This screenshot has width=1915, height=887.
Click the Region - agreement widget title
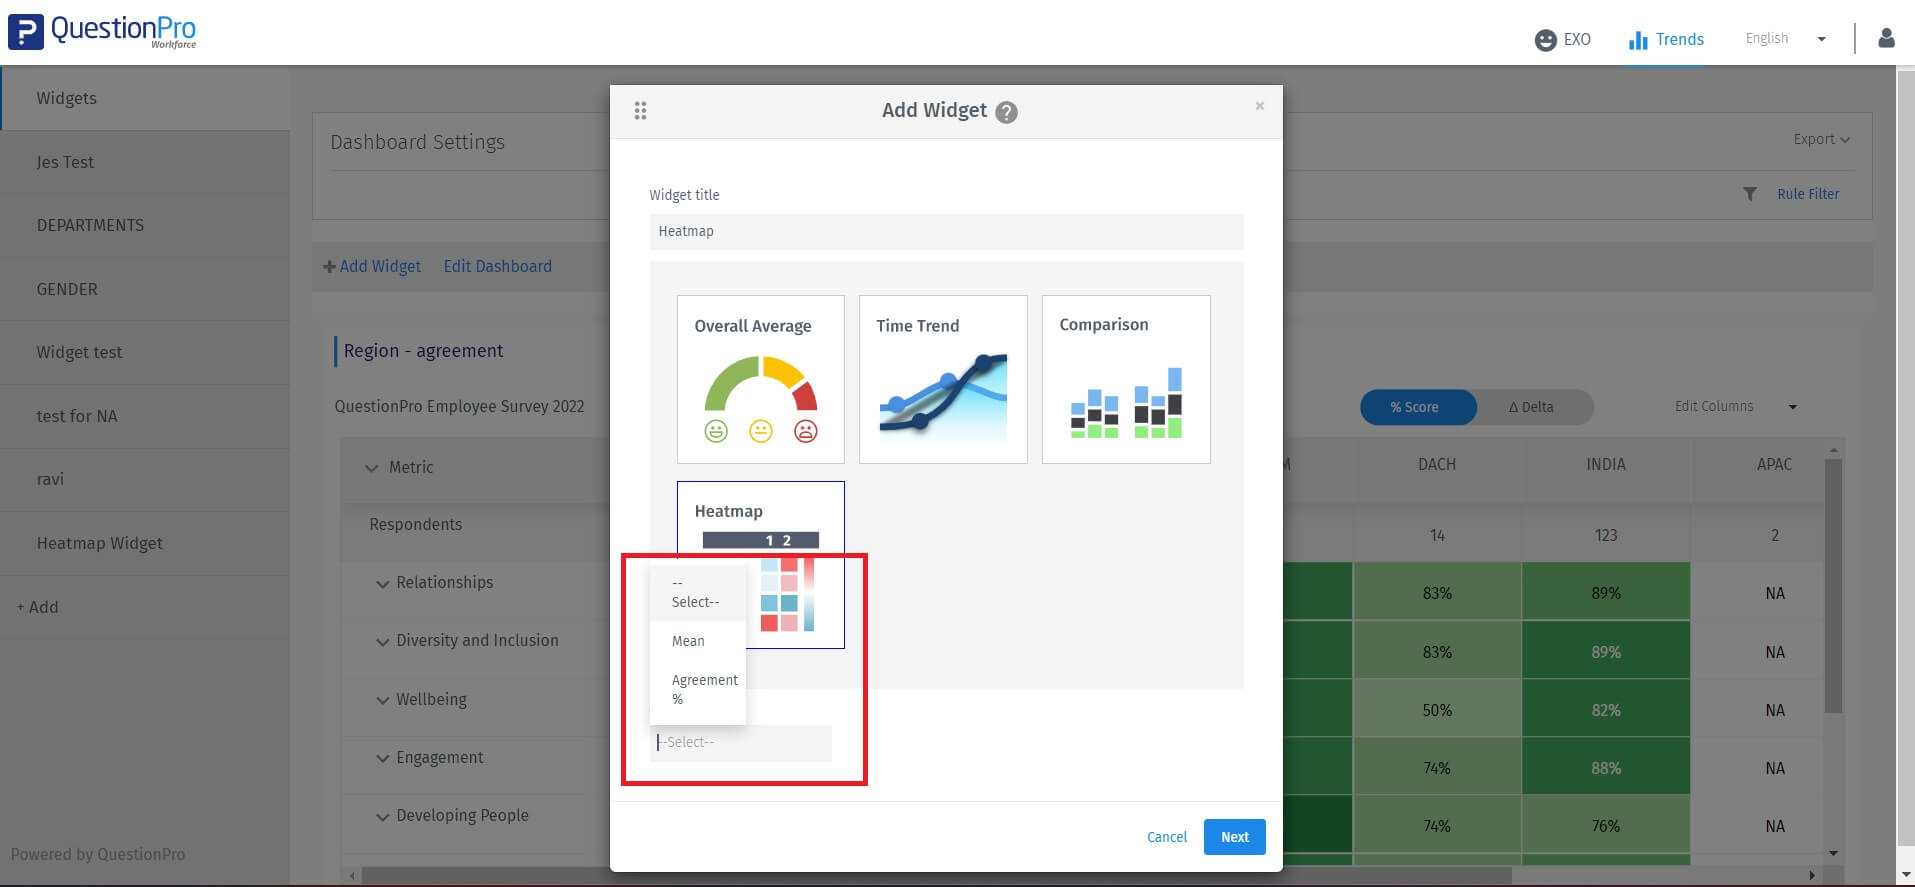(423, 351)
